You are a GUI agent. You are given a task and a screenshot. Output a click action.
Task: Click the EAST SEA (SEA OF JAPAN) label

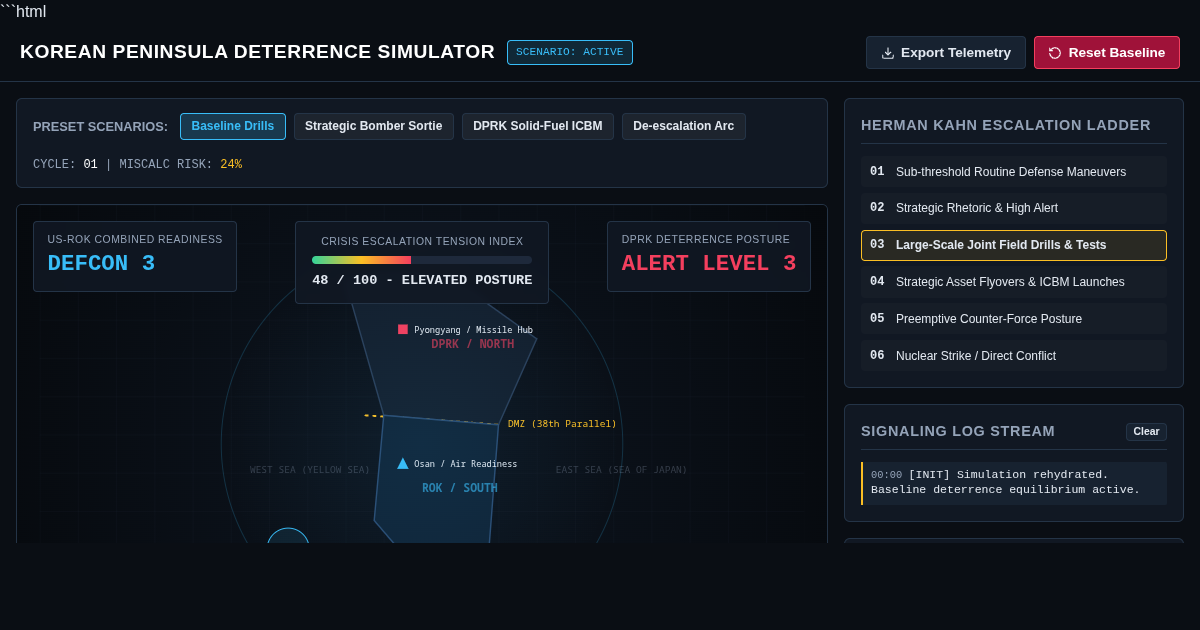tap(621, 470)
